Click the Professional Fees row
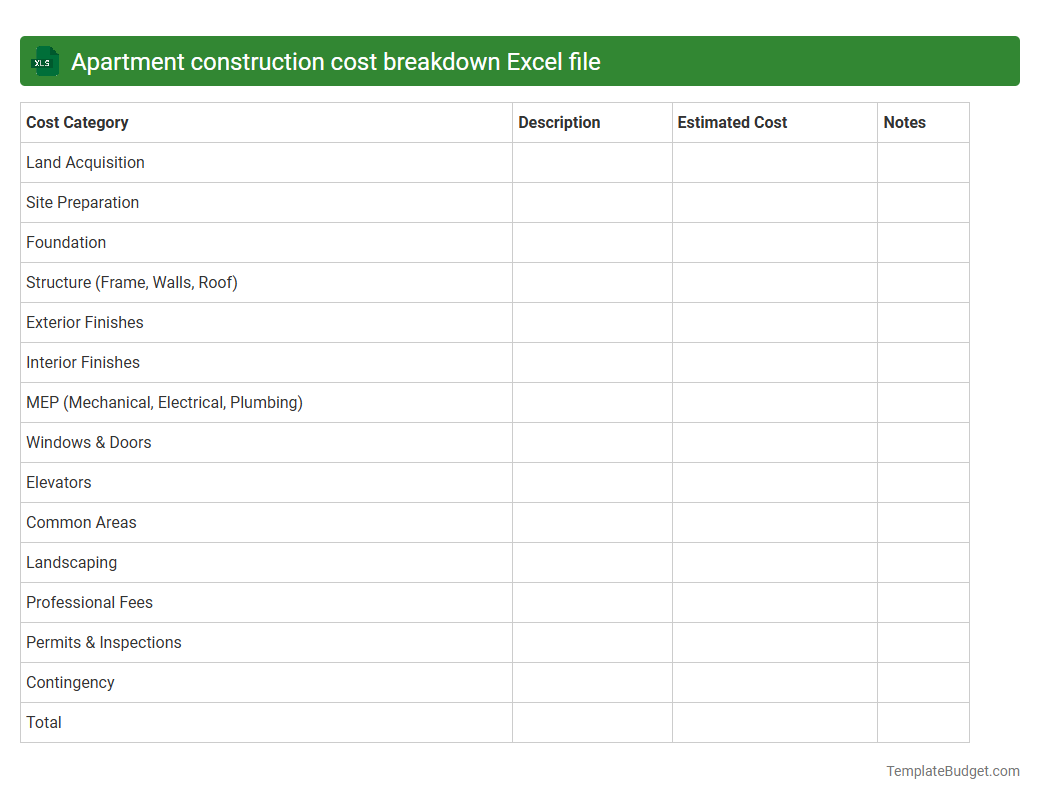The height and width of the screenshot is (800, 1040). pyautogui.click(x=89, y=602)
